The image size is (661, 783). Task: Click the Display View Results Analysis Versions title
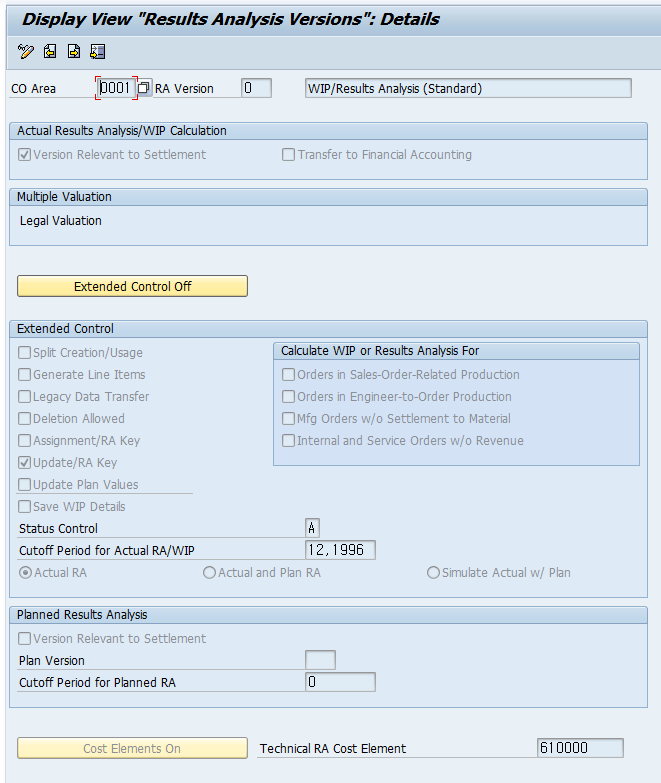click(x=230, y=19)
